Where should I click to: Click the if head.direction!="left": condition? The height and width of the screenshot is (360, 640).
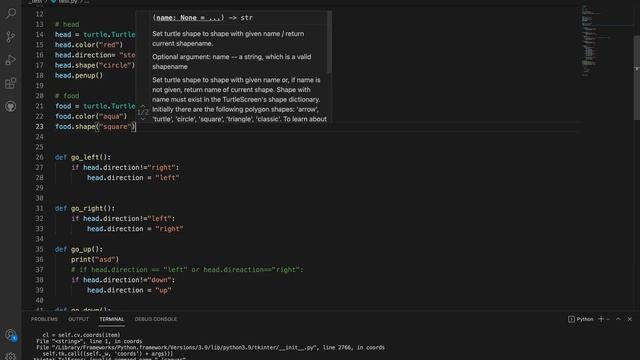123,218
